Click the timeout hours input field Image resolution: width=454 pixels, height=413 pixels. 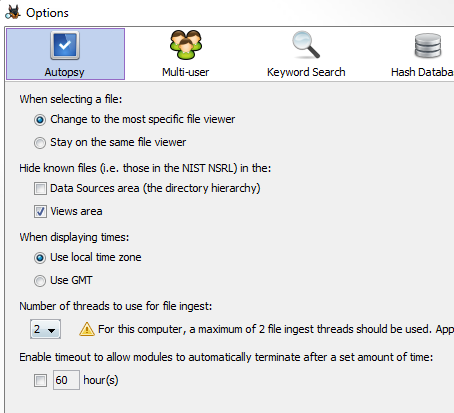point(66,380)
